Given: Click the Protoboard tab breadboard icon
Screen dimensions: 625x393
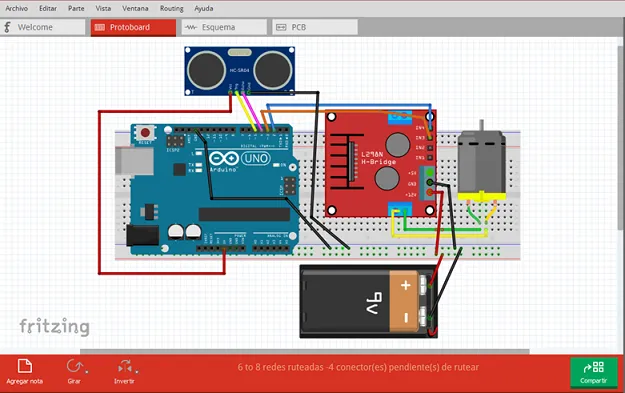Looking at the screenshot, I should [100, 27].
